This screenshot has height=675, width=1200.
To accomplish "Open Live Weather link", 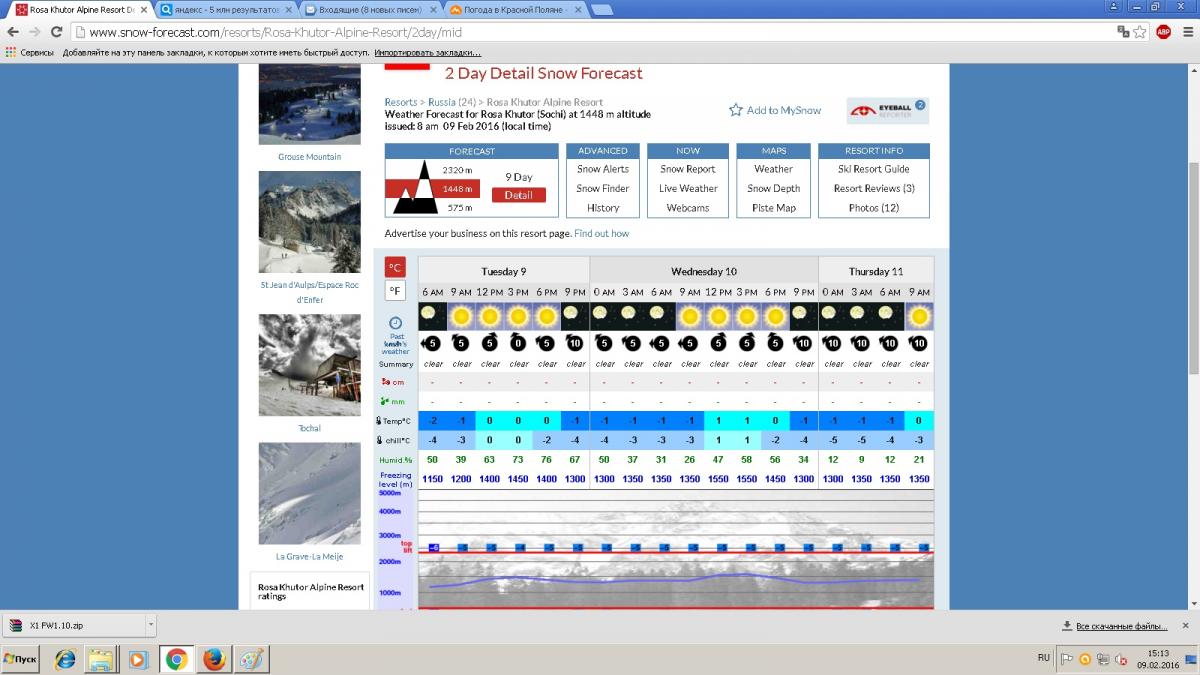I will 688,188.
